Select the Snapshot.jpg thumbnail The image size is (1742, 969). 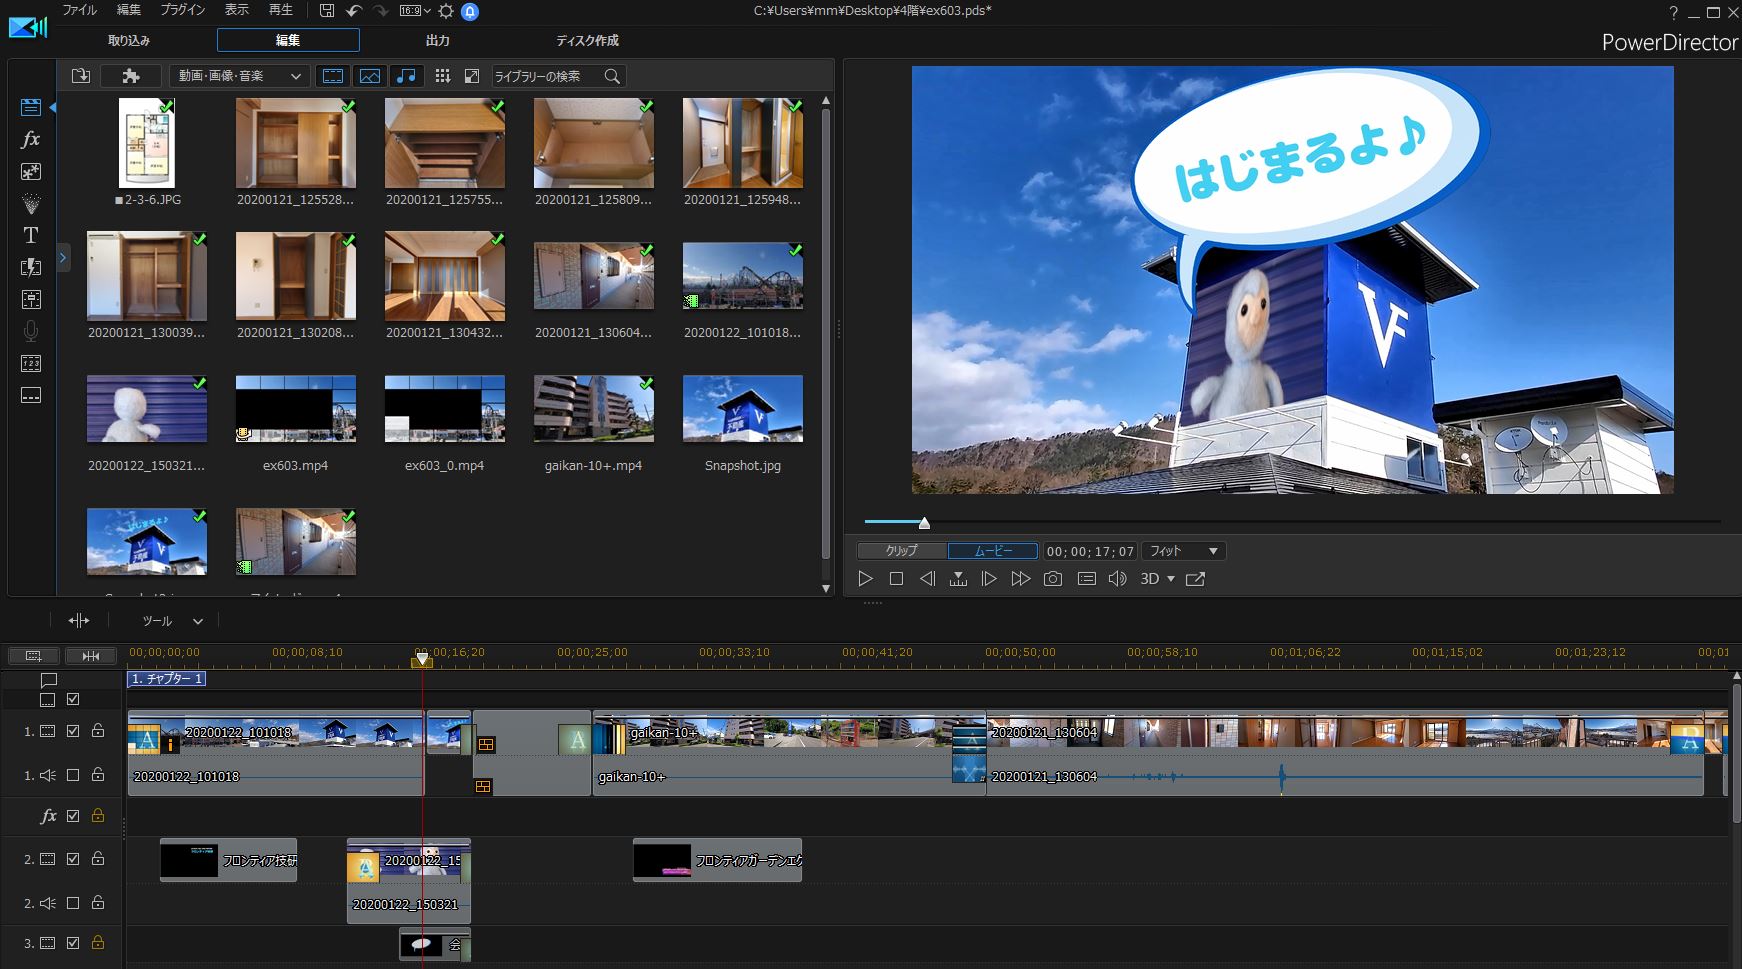pos(742,409)
